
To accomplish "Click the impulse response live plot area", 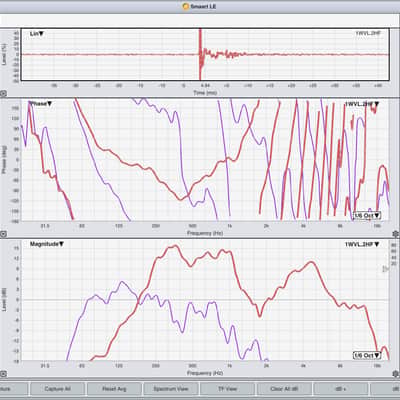I will (205, 54).
